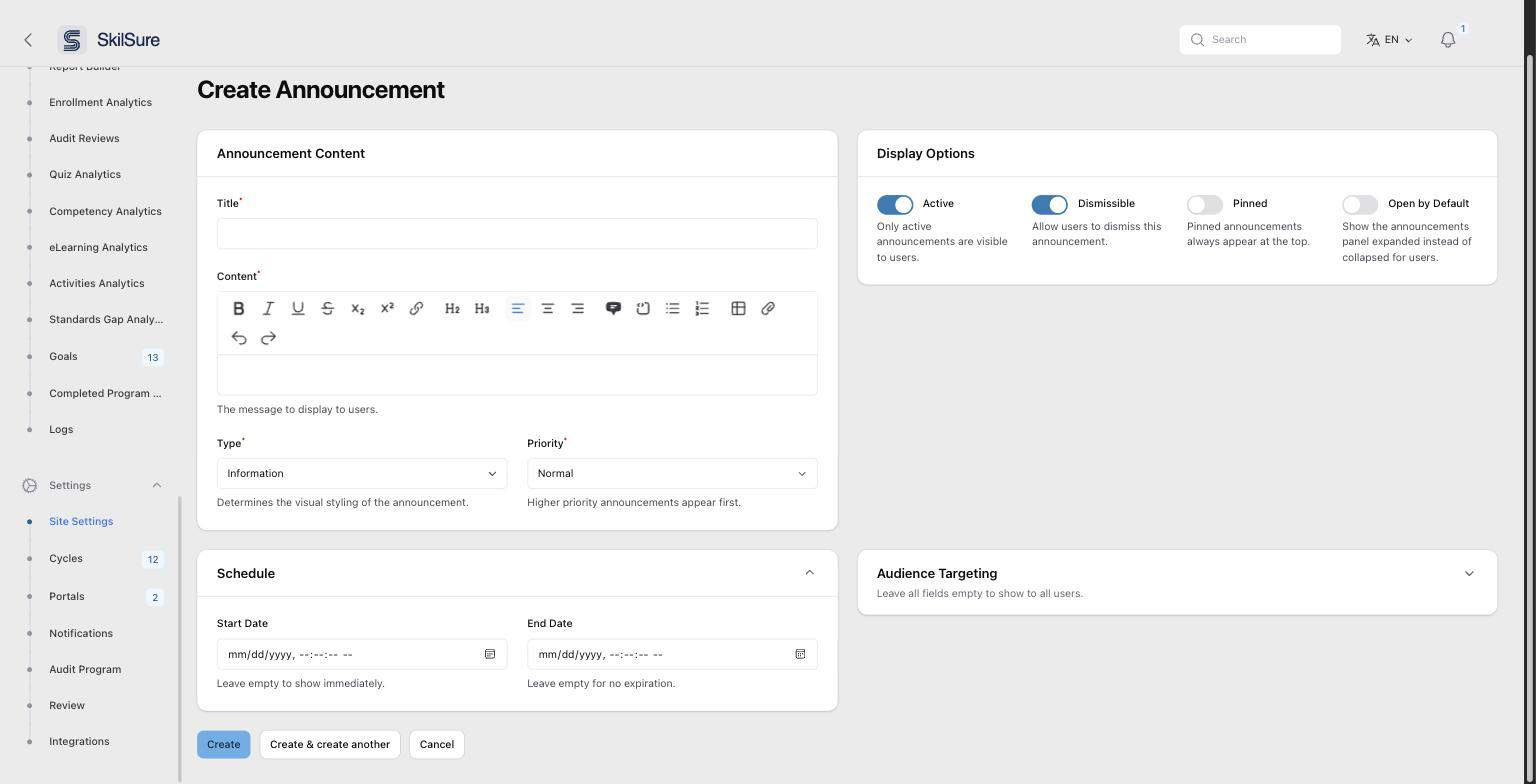Open the notifications bell

coord(1448,40)
